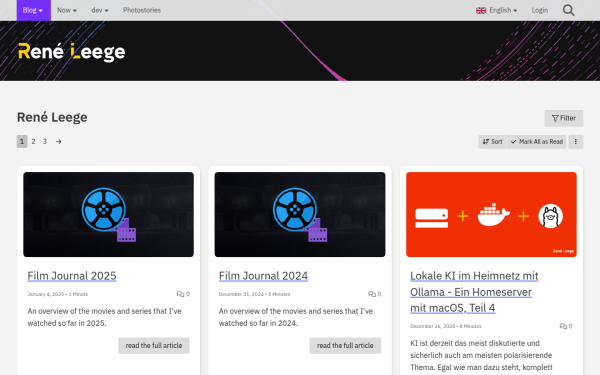Click the René Leege site logo
The width and height of the screenshot is (600, 375).
(72, 52)
